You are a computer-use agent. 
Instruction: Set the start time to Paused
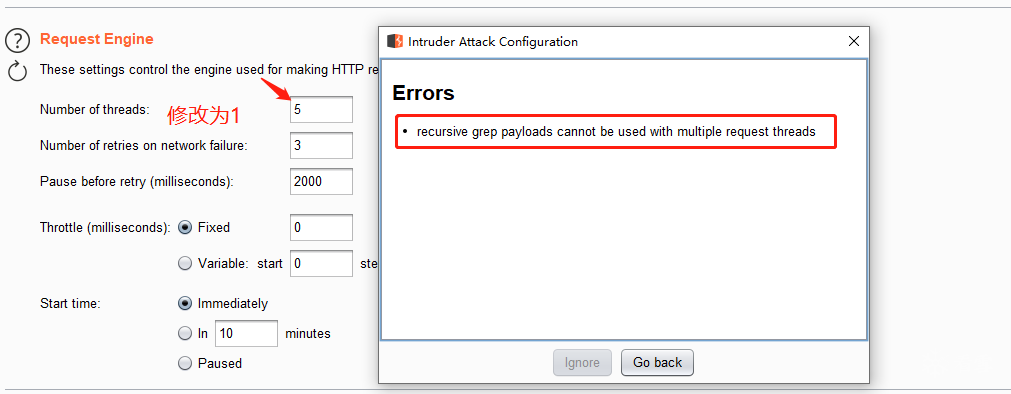point(185,363)
